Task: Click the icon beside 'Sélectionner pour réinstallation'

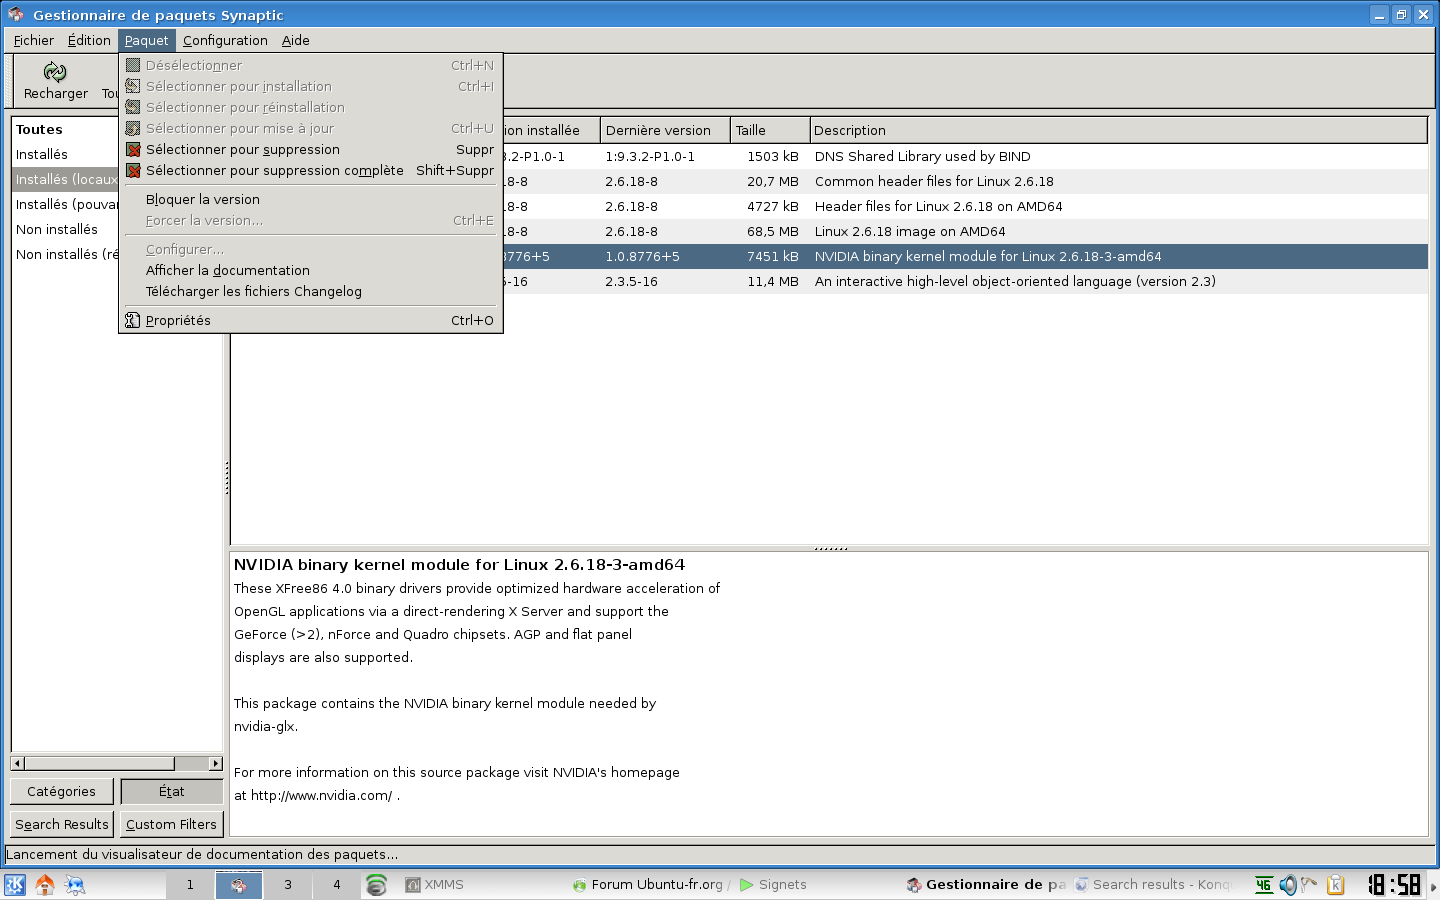Action: pos(133,107)
